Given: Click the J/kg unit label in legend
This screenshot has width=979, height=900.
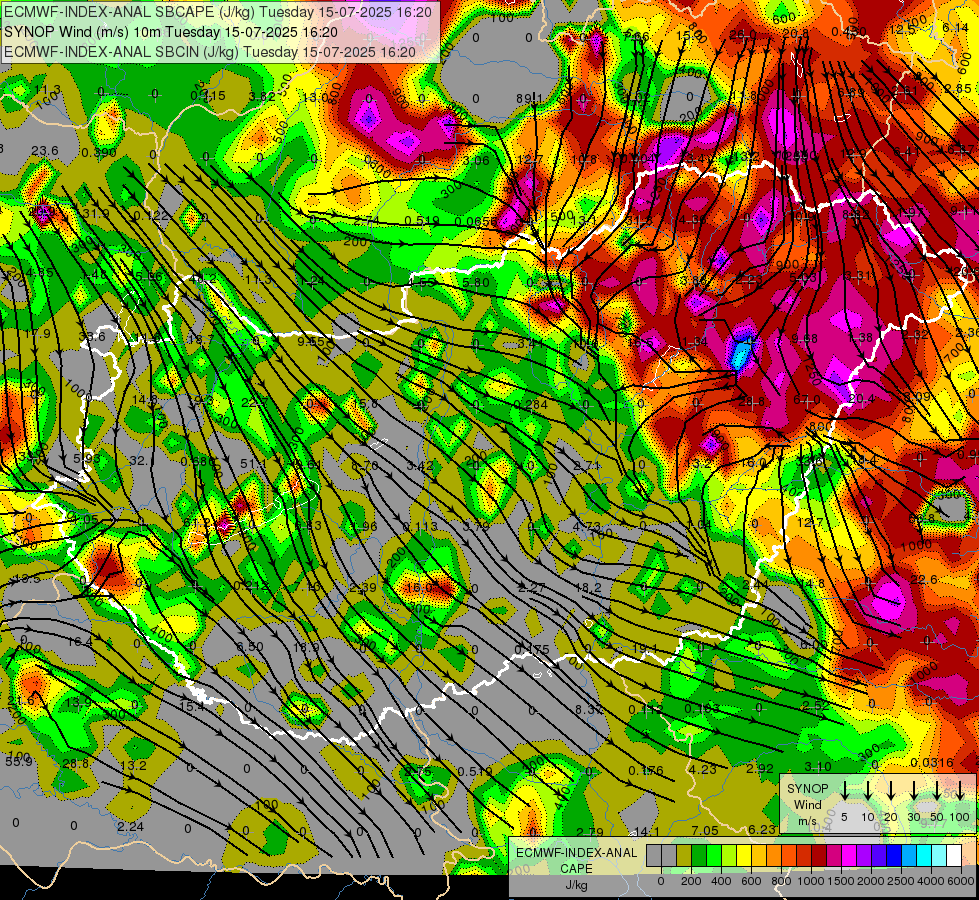Looking at the screenshot, I should click(x=576, y=884).
